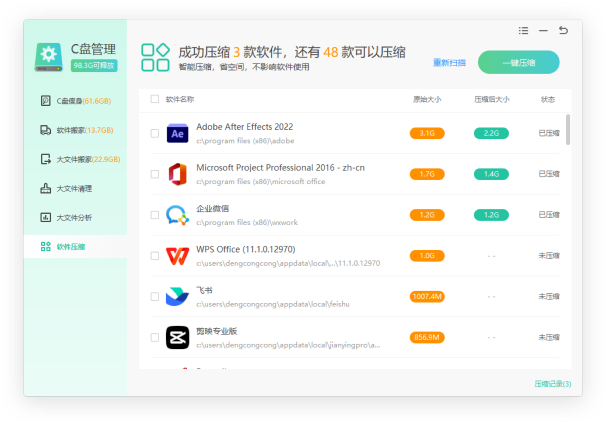606x424 pixels.
Task: Click the 软件名称 column header
Action: coord(180,99)
